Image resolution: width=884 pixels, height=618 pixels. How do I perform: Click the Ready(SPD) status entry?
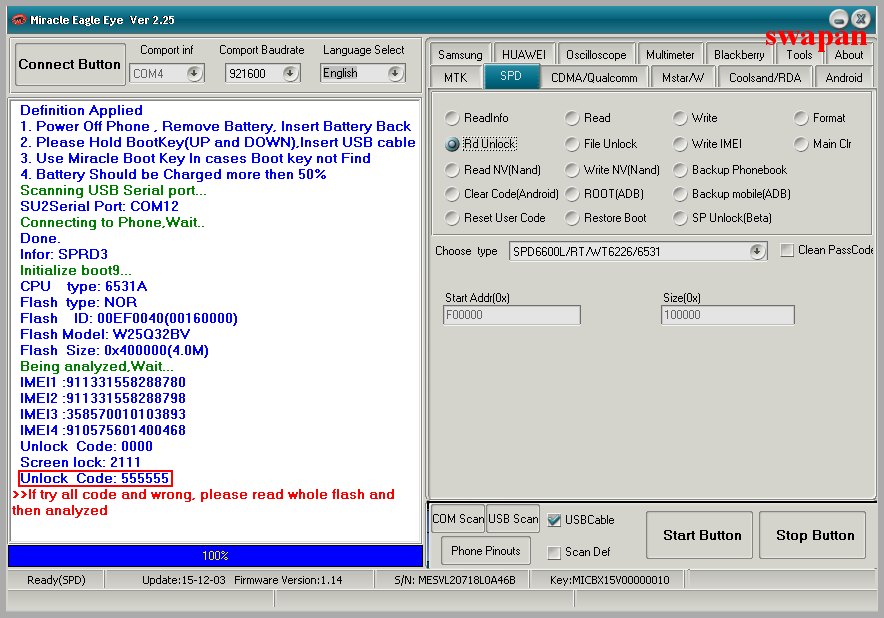click(56, 580)
